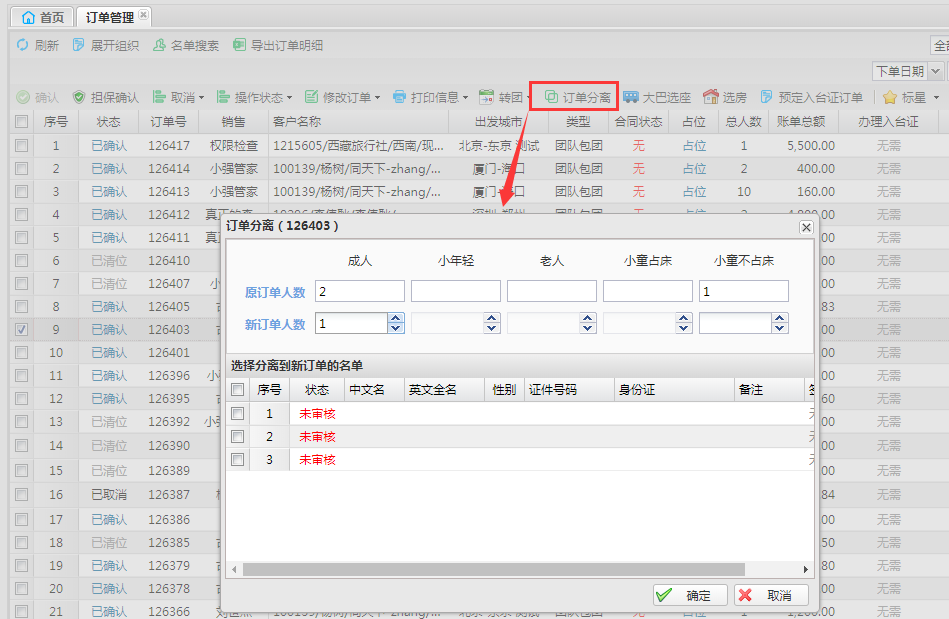Click the scrollbar right arrow in dialog
This screenshot has width=949, height=619.
click(x=806, y=569)
